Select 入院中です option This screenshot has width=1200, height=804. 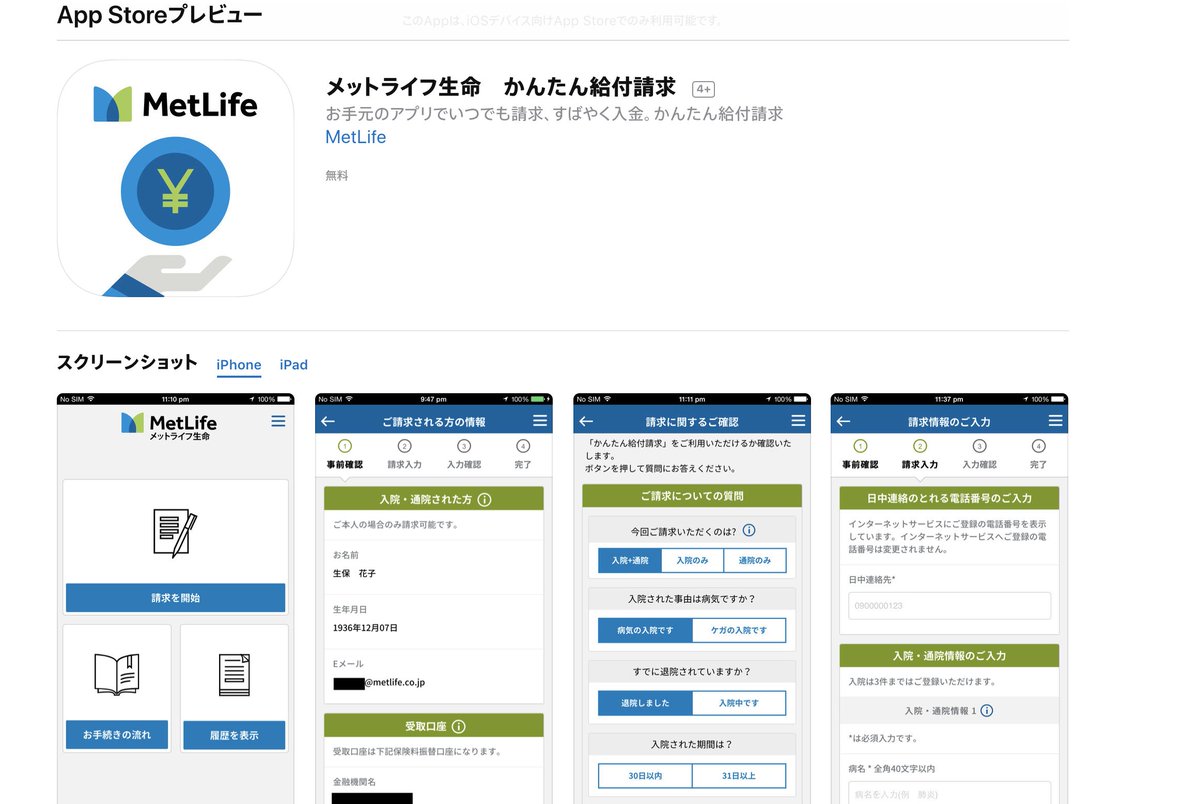(739, 703)
